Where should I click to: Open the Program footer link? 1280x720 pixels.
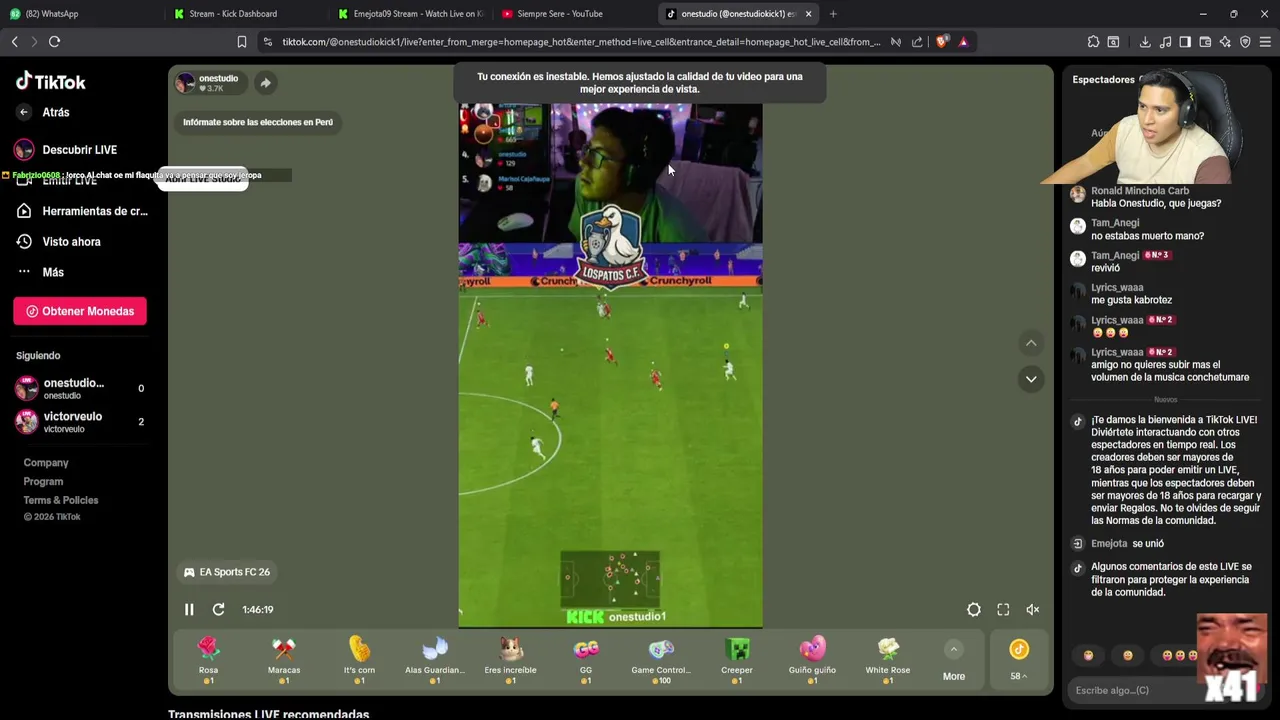tap(43, 482)
